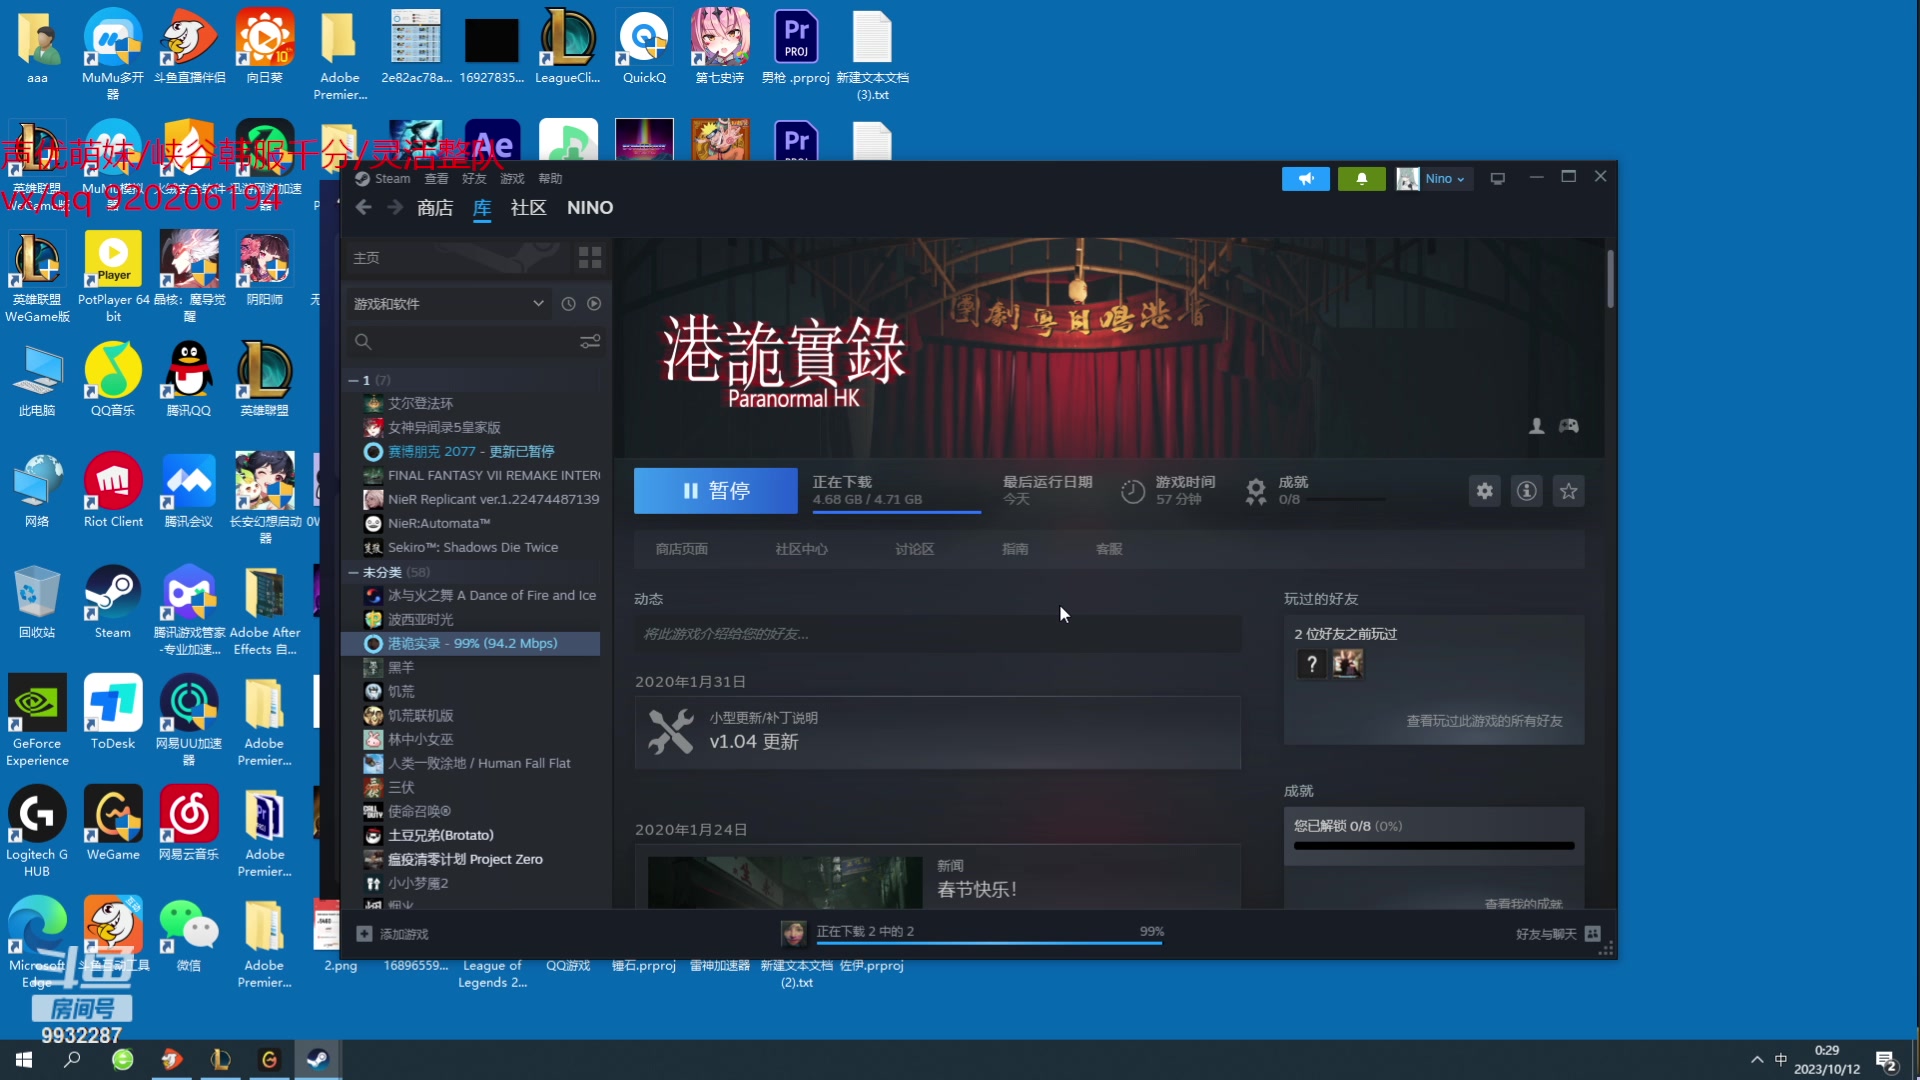Open the green notifications bell
The image size is (1920, 1080).
(1361, 179)
